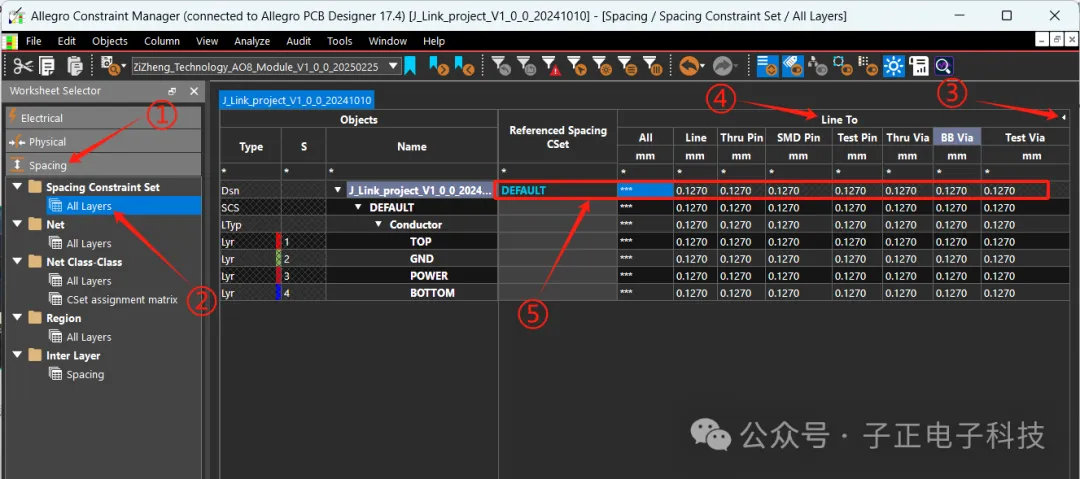Toggle the expand/collapse rows icon

[767, 66]
